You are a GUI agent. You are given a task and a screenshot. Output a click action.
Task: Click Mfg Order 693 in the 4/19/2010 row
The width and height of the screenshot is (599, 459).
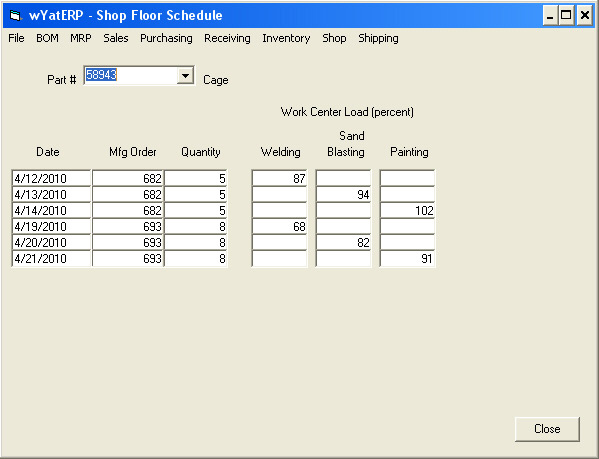click(128, 226)
